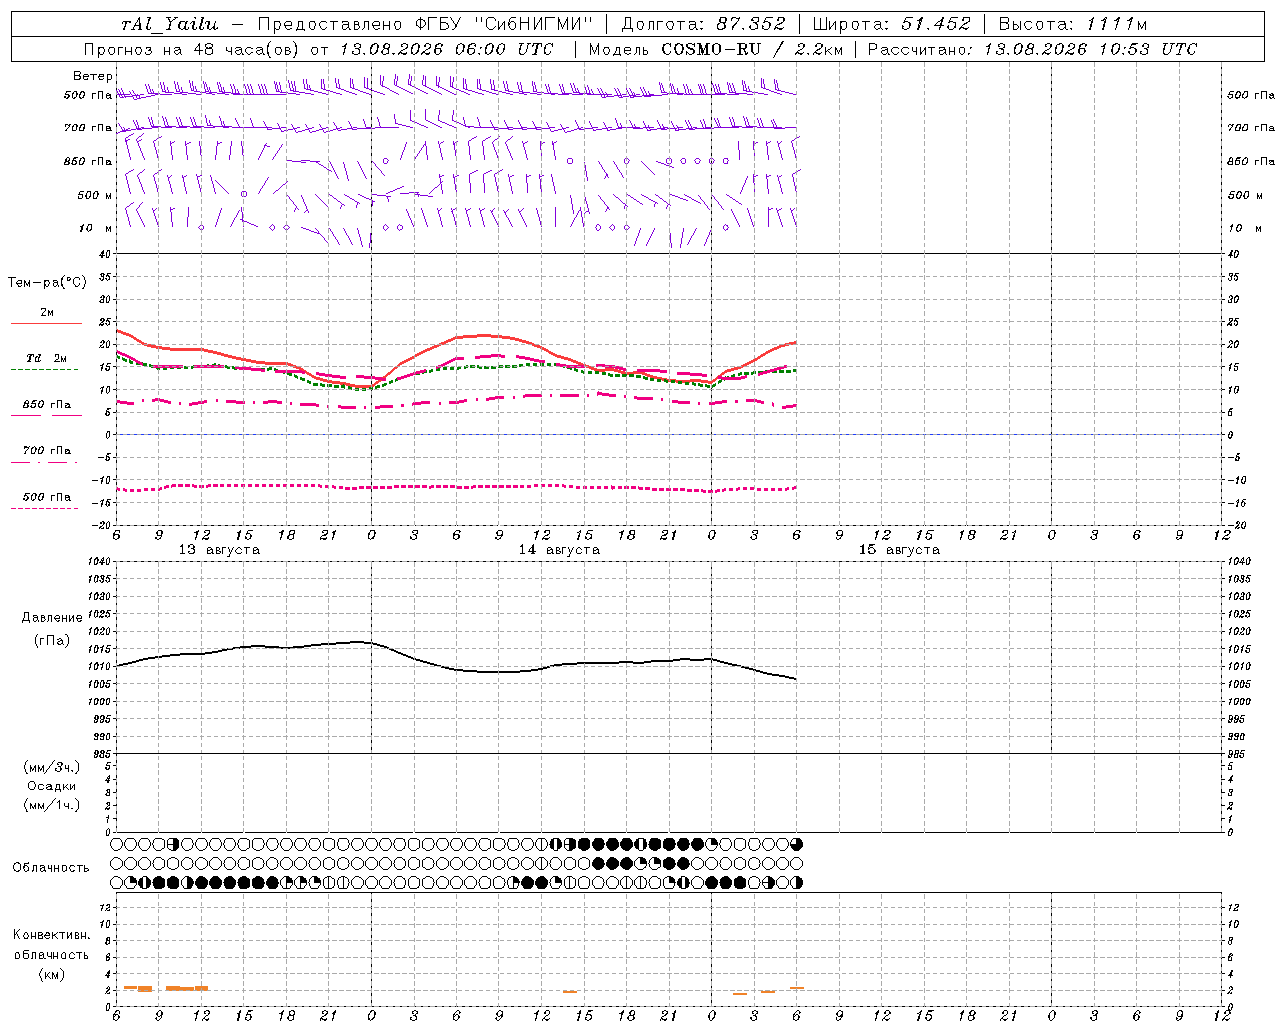
Task: Select the 14 августа date label
Action: [559, 550]
